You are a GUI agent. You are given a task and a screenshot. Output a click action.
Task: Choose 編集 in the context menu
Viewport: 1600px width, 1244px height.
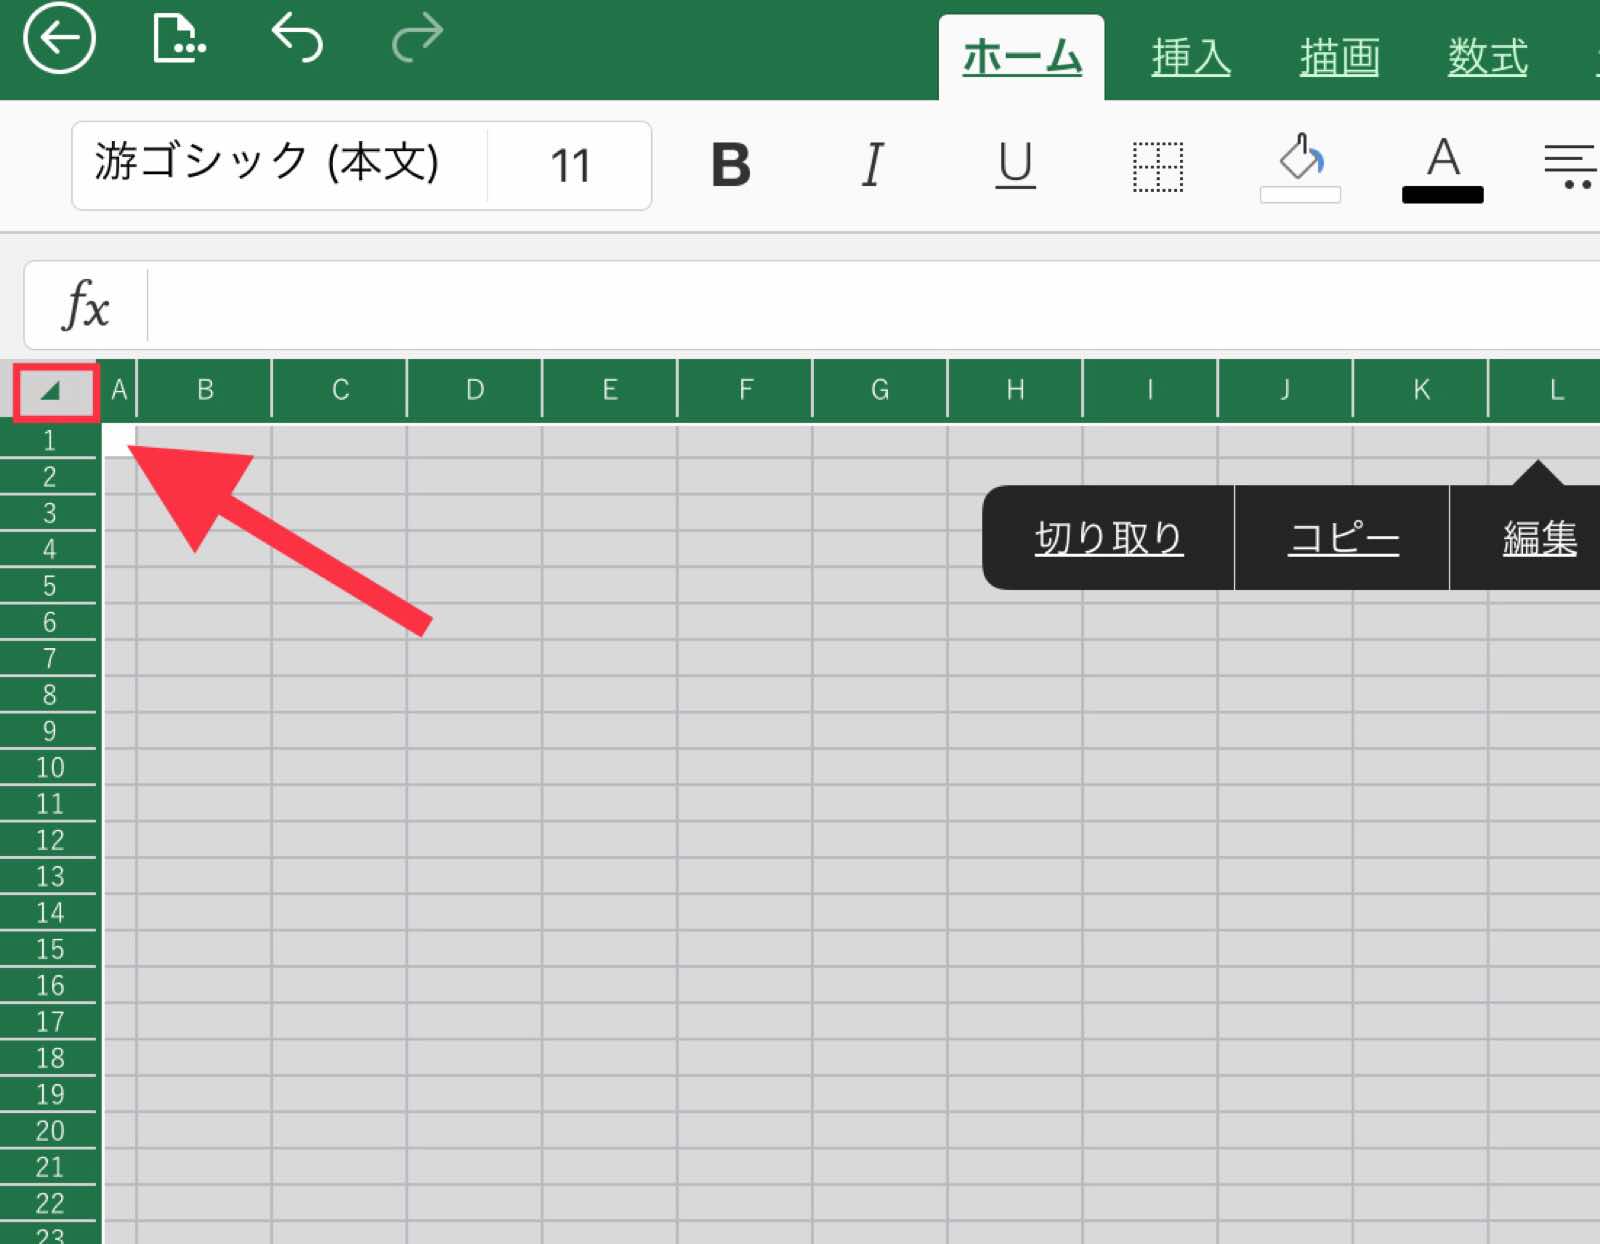1538,537
